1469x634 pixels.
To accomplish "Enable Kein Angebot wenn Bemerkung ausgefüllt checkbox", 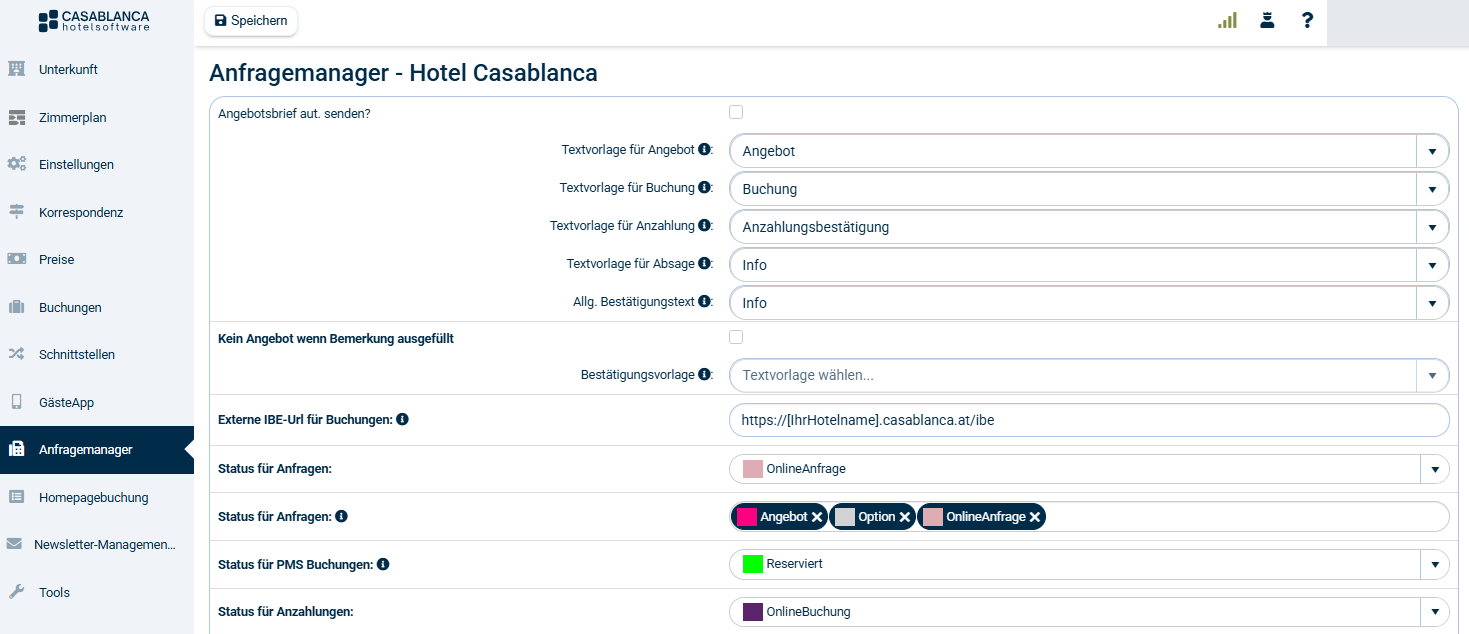I will point(736,337).
